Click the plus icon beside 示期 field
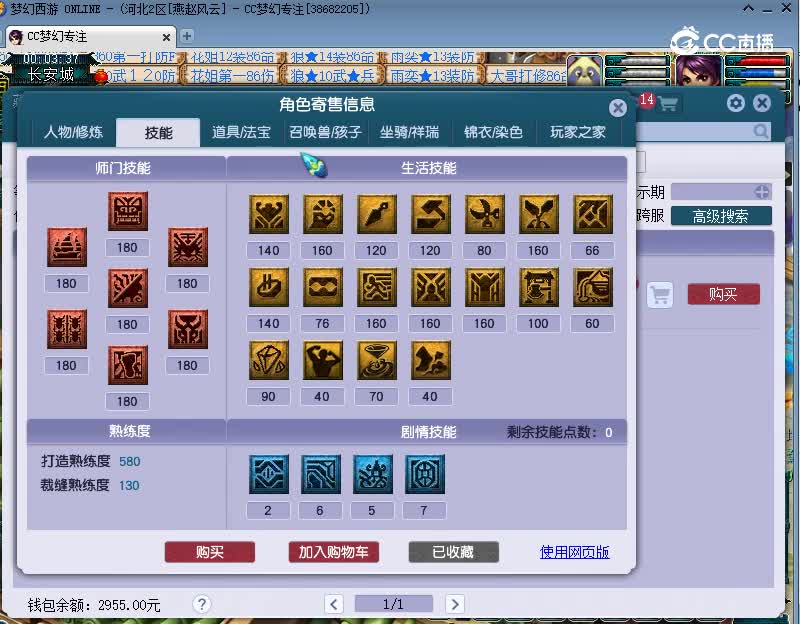The width and height of the screenshot is (800, 624). (x=762, y=192)
